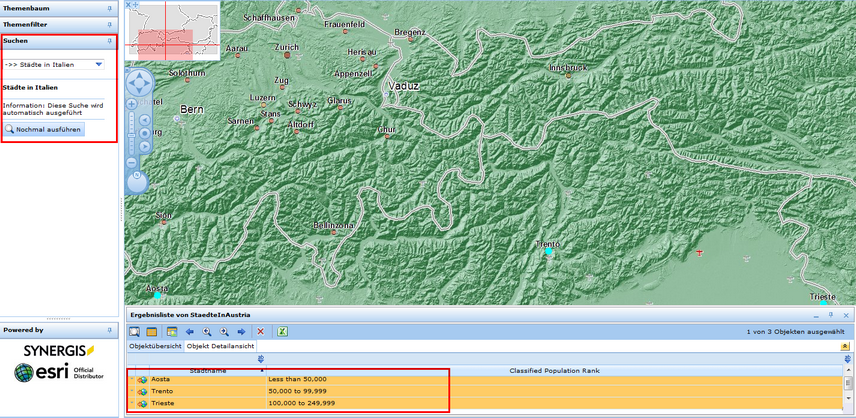Click the yellow collapse arrows icon in results
This screenshot has height=418, width=856.
click(x=845, y=347)
